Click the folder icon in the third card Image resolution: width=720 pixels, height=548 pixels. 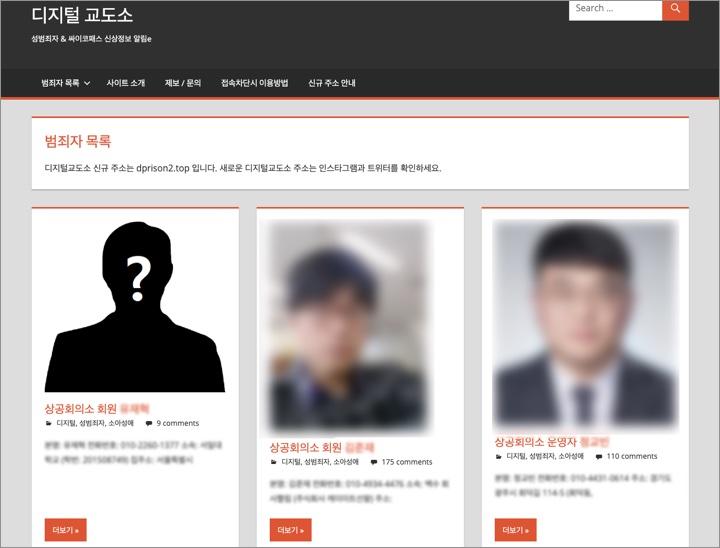coord(499,456)
